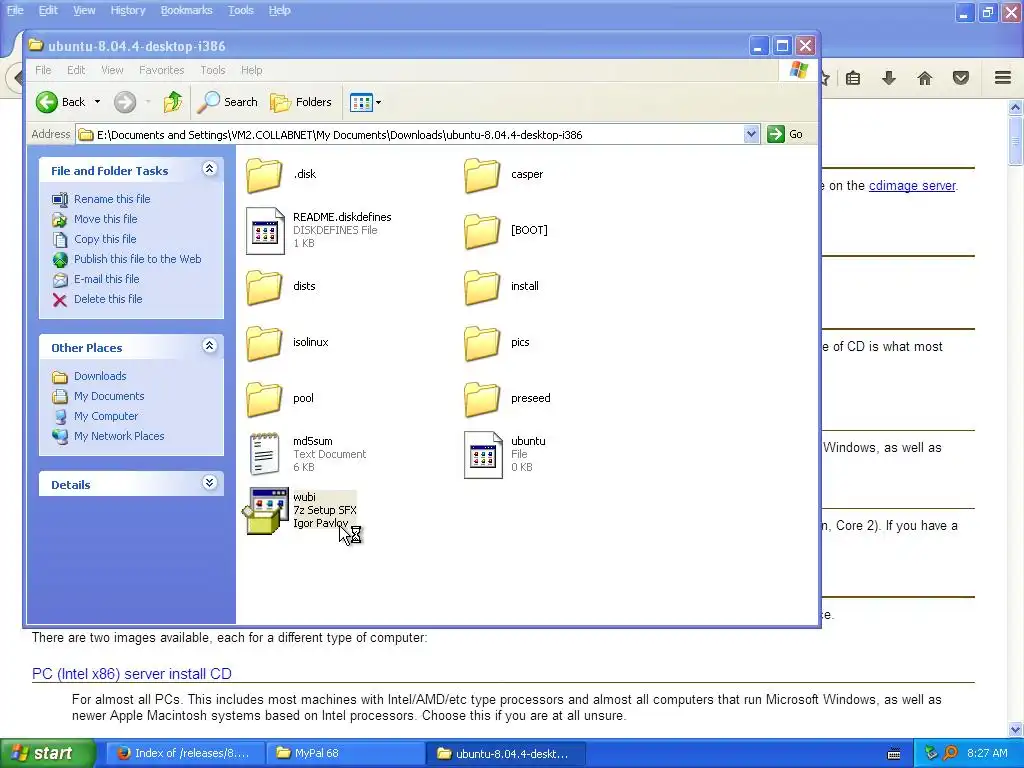Open the browser History menu
The image size is (1024, 768).
coord(127,10)
